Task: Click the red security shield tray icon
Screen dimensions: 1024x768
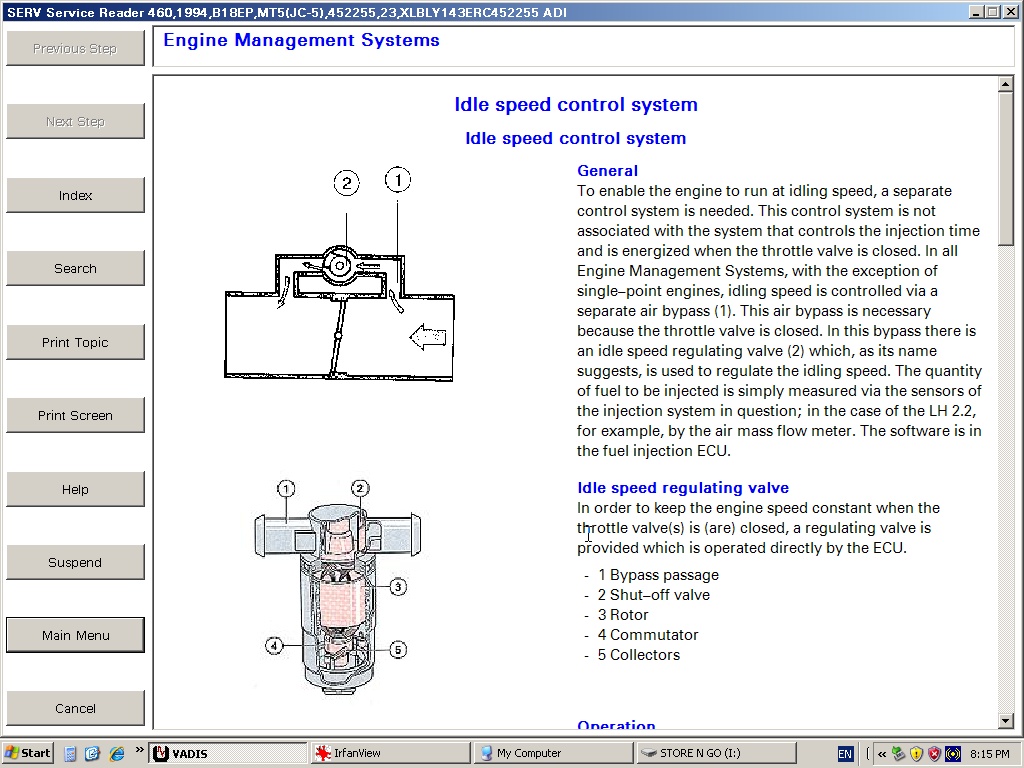Action: [x=935, y=754]
